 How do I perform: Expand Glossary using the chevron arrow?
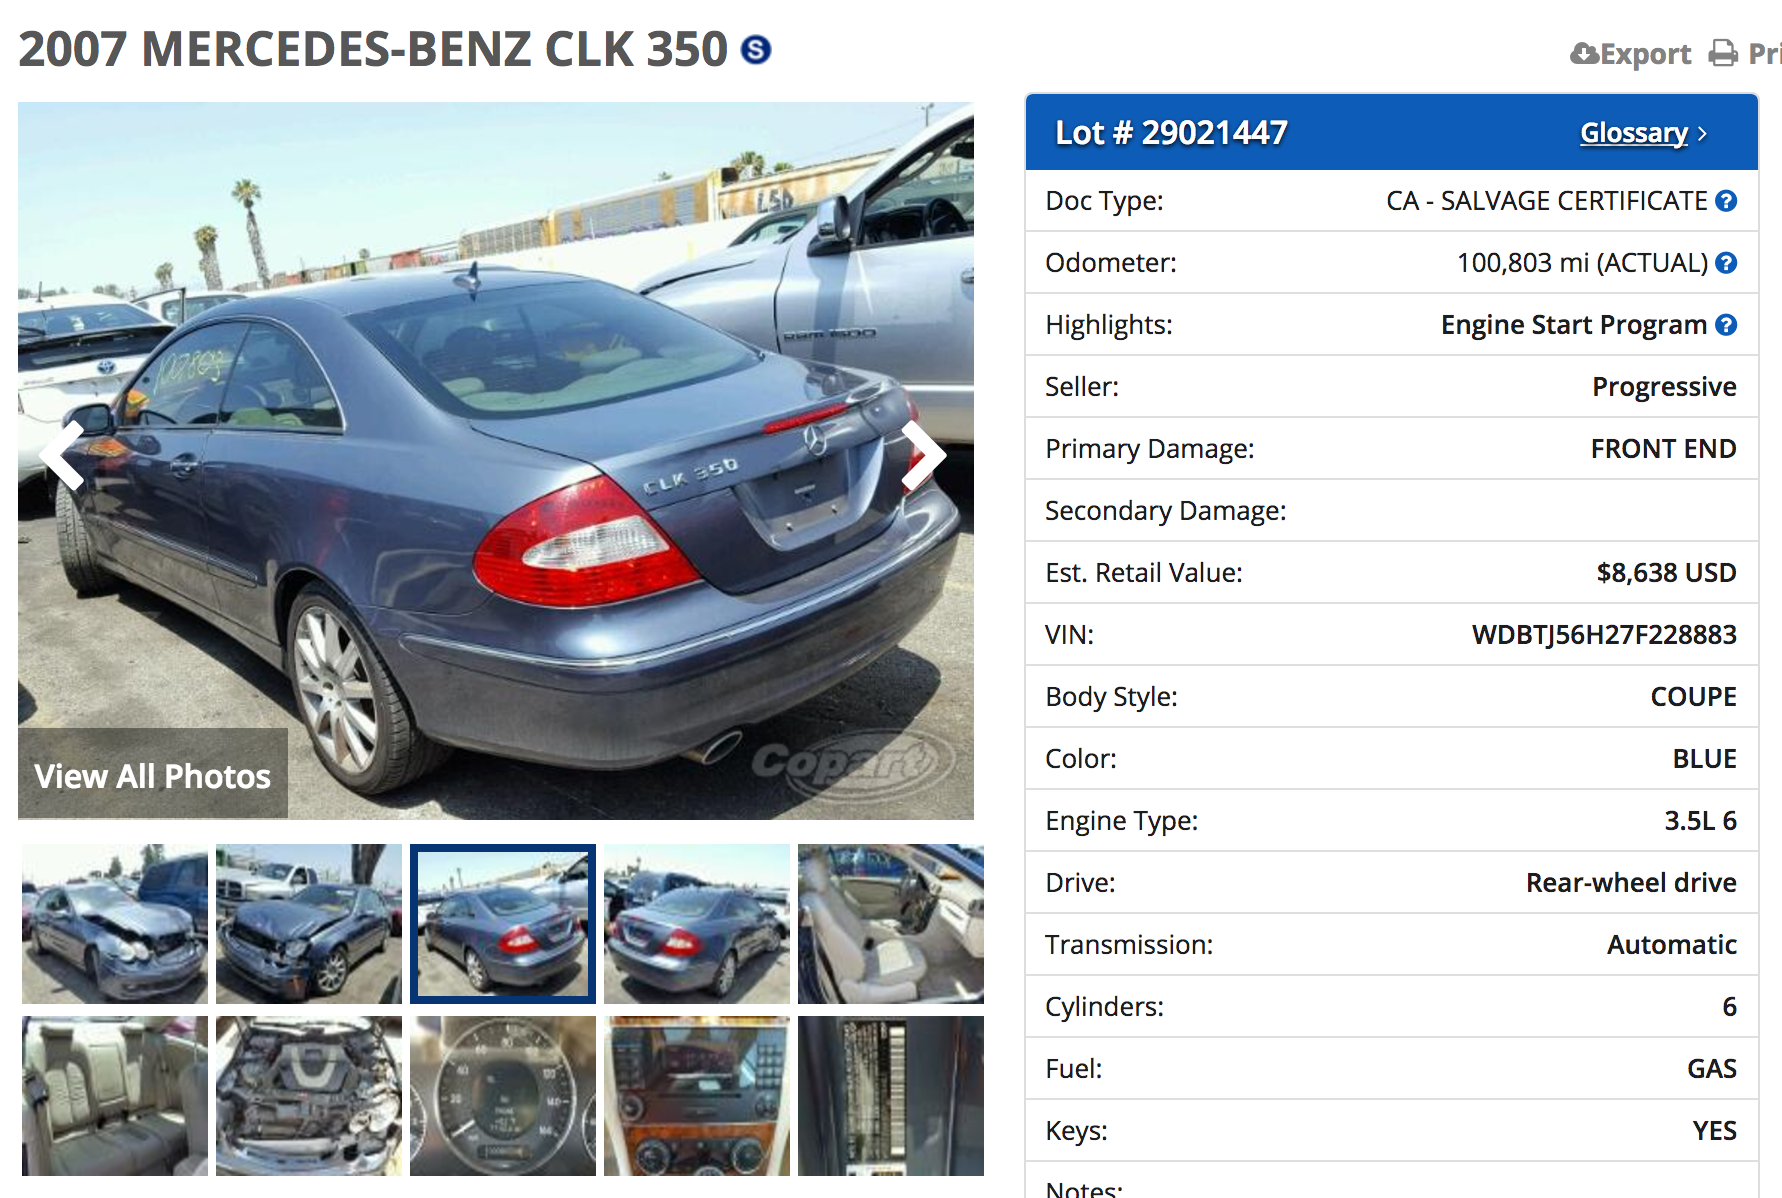pyautogui.click(x=1702, y=134)
